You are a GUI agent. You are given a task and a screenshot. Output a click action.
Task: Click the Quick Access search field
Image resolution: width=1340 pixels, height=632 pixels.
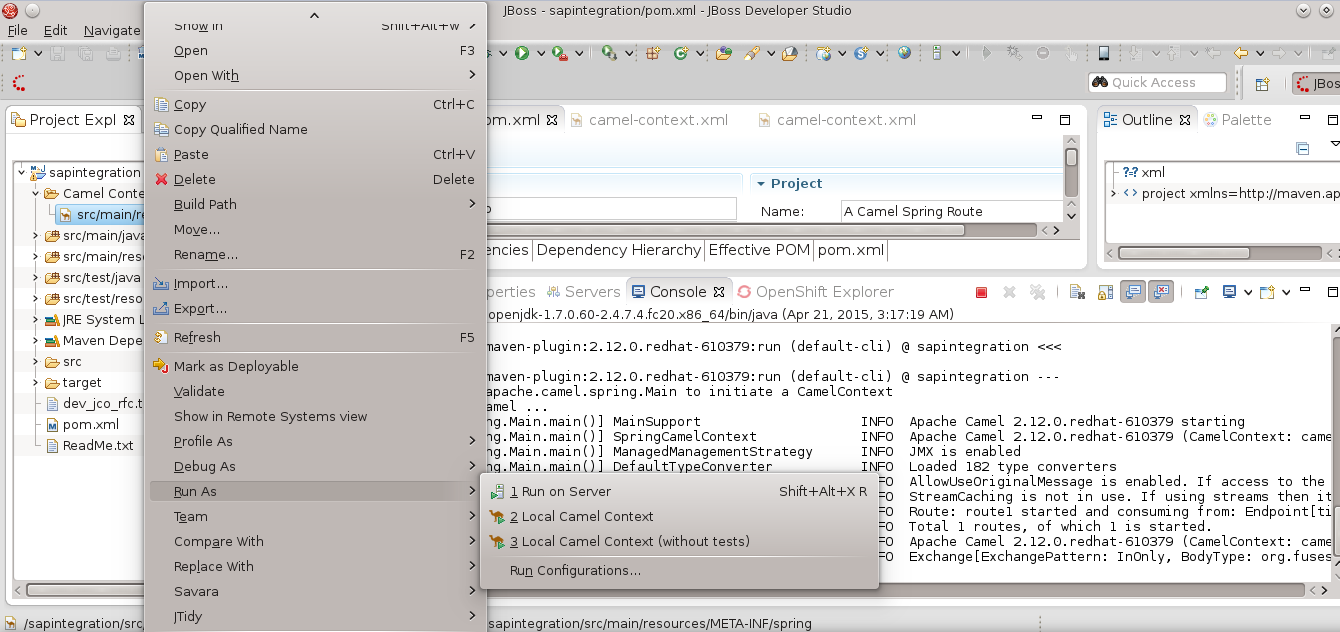(1158, 83)
